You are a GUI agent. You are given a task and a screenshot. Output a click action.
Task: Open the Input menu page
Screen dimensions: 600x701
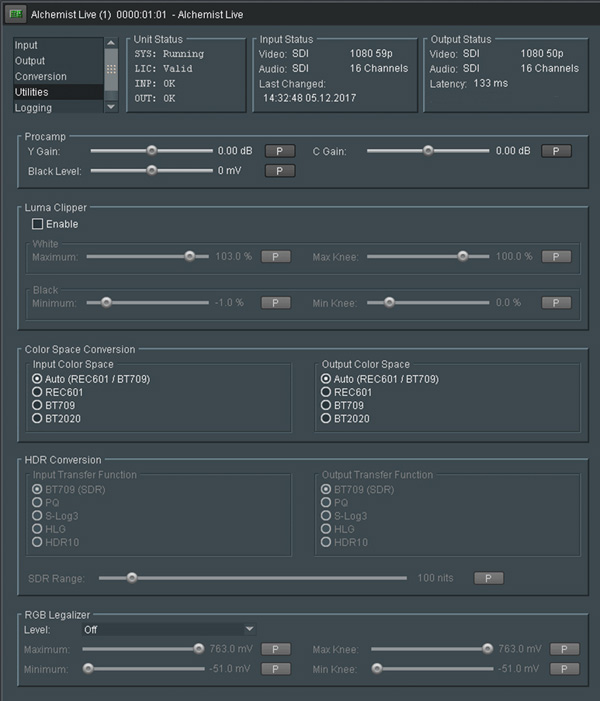58,45
